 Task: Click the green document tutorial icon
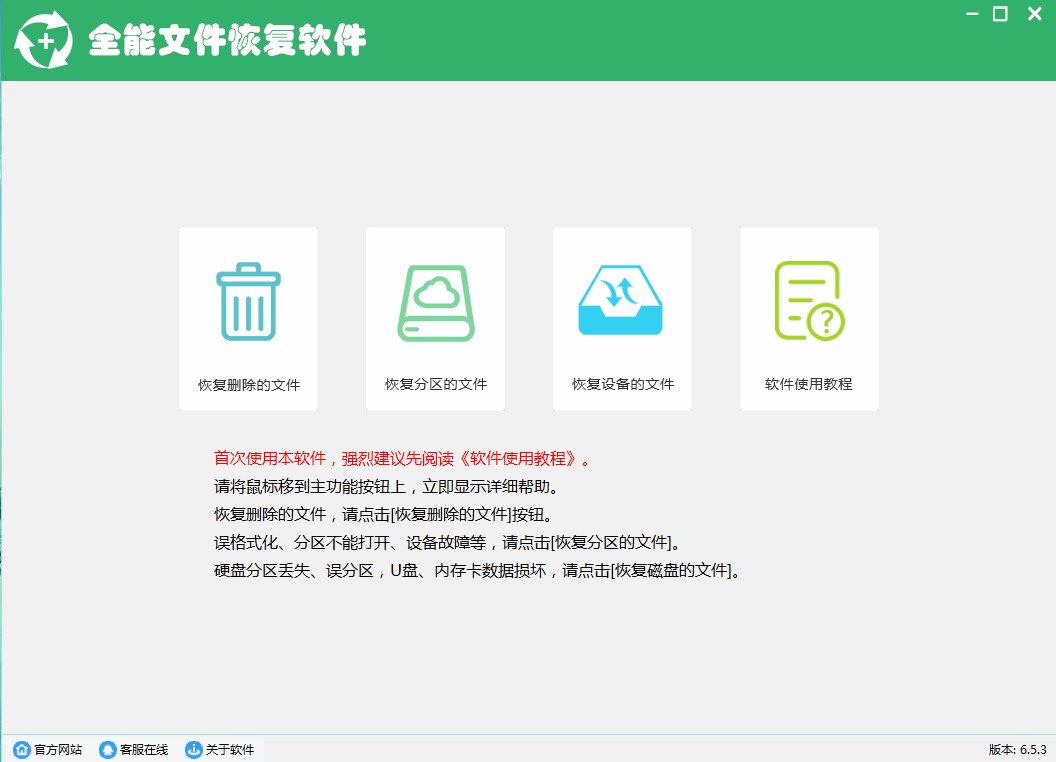(809, 300)
